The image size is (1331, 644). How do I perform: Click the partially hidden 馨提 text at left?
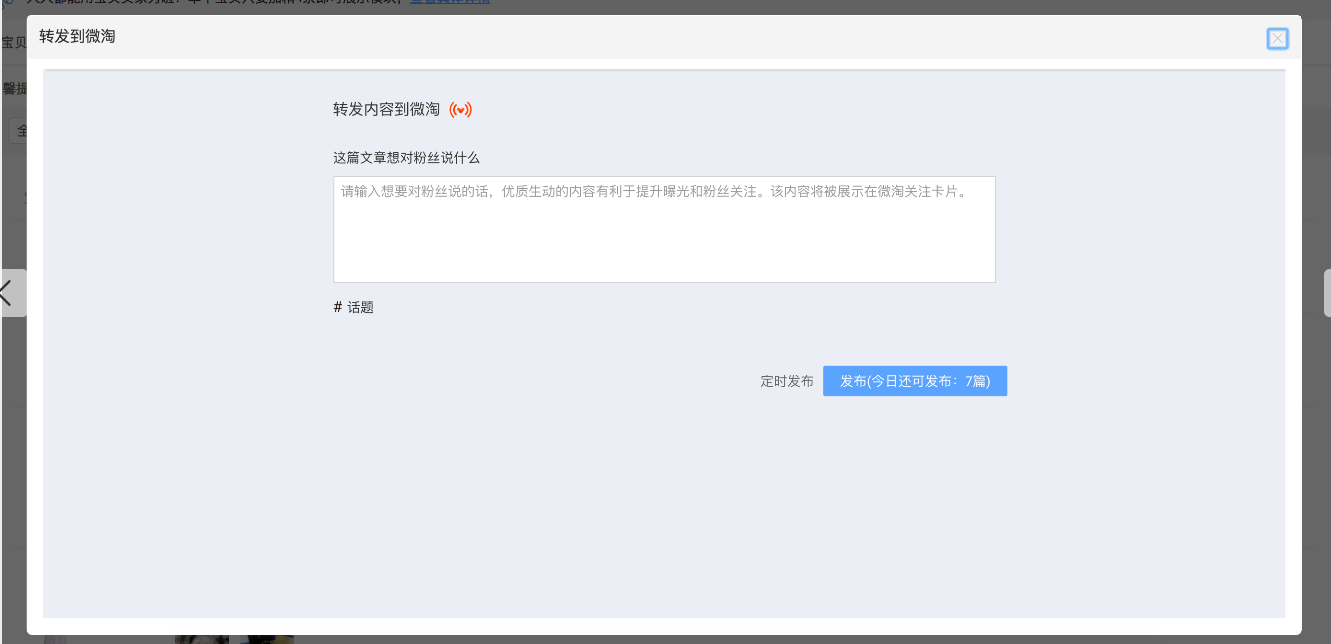[14, 89]
